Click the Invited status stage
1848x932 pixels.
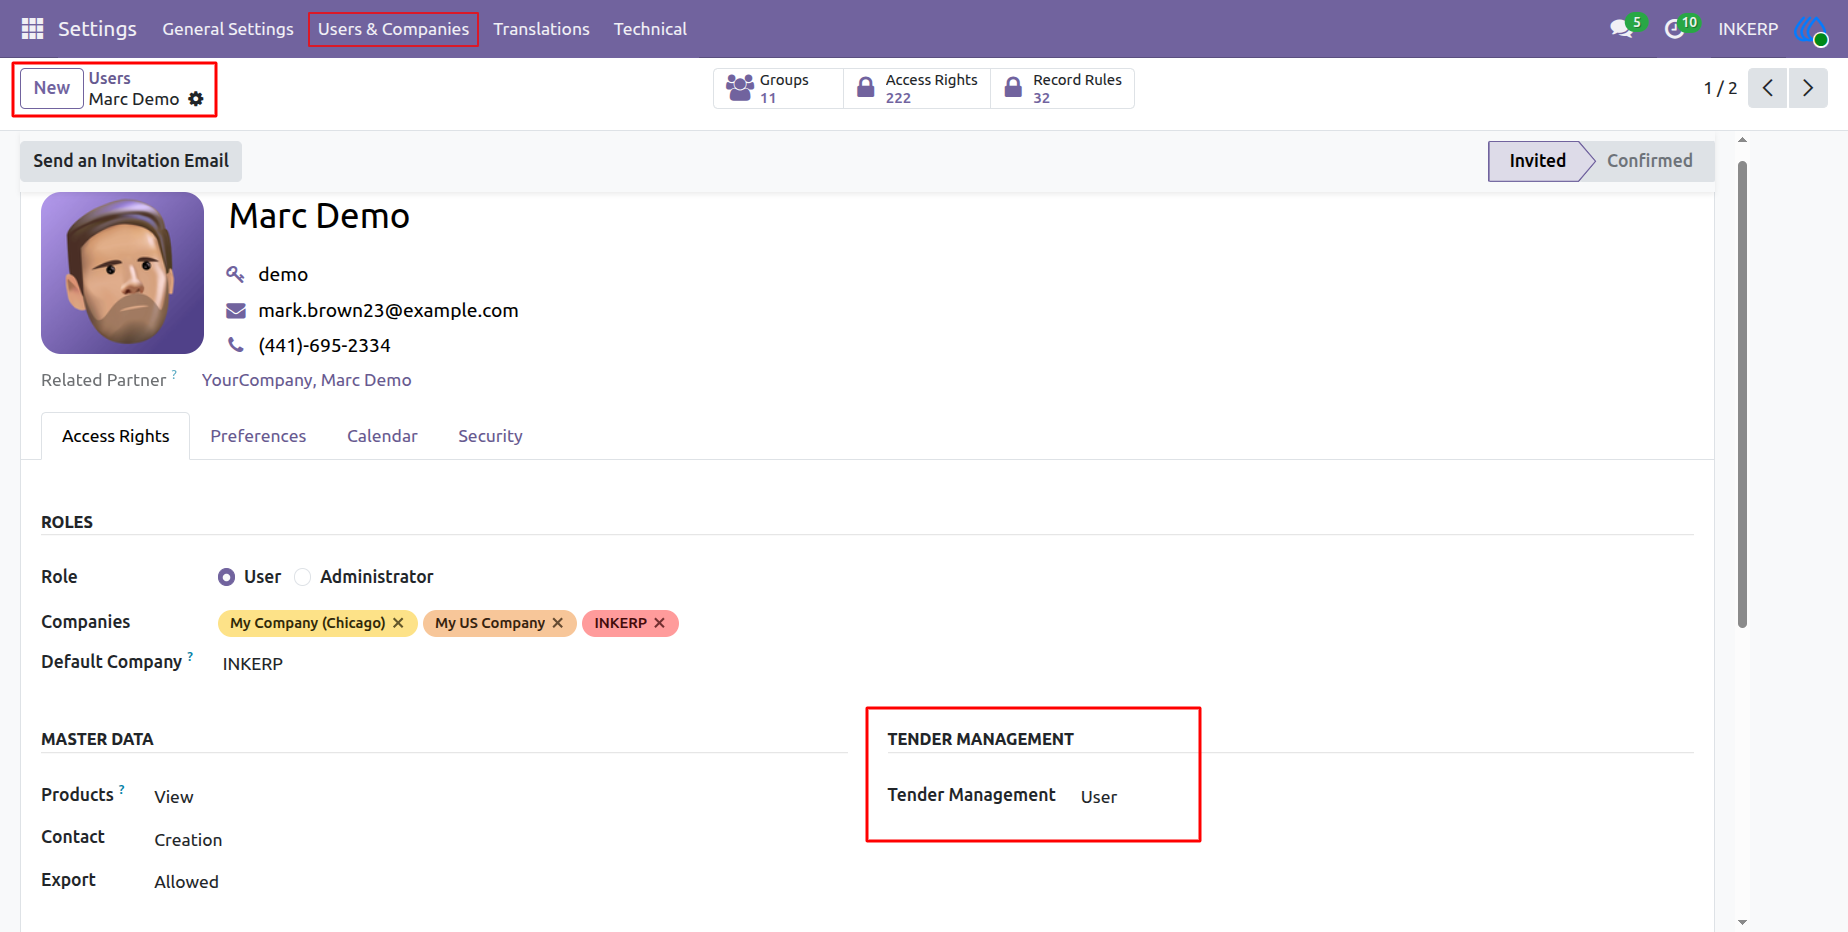click(x=1537, y=161)
